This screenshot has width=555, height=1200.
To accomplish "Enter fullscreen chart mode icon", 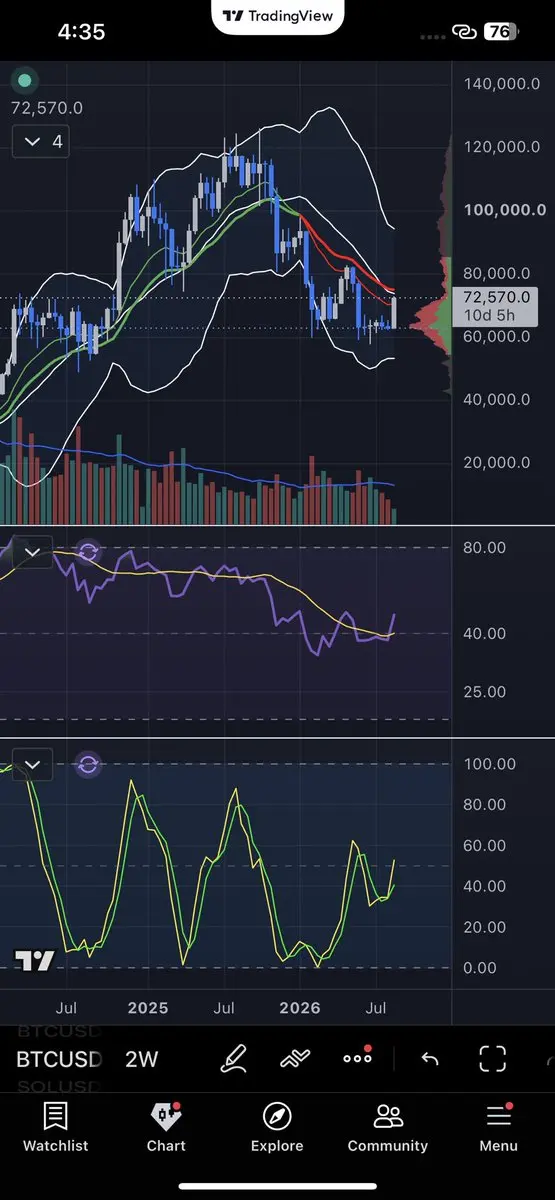I will [x=492, y=1059].
